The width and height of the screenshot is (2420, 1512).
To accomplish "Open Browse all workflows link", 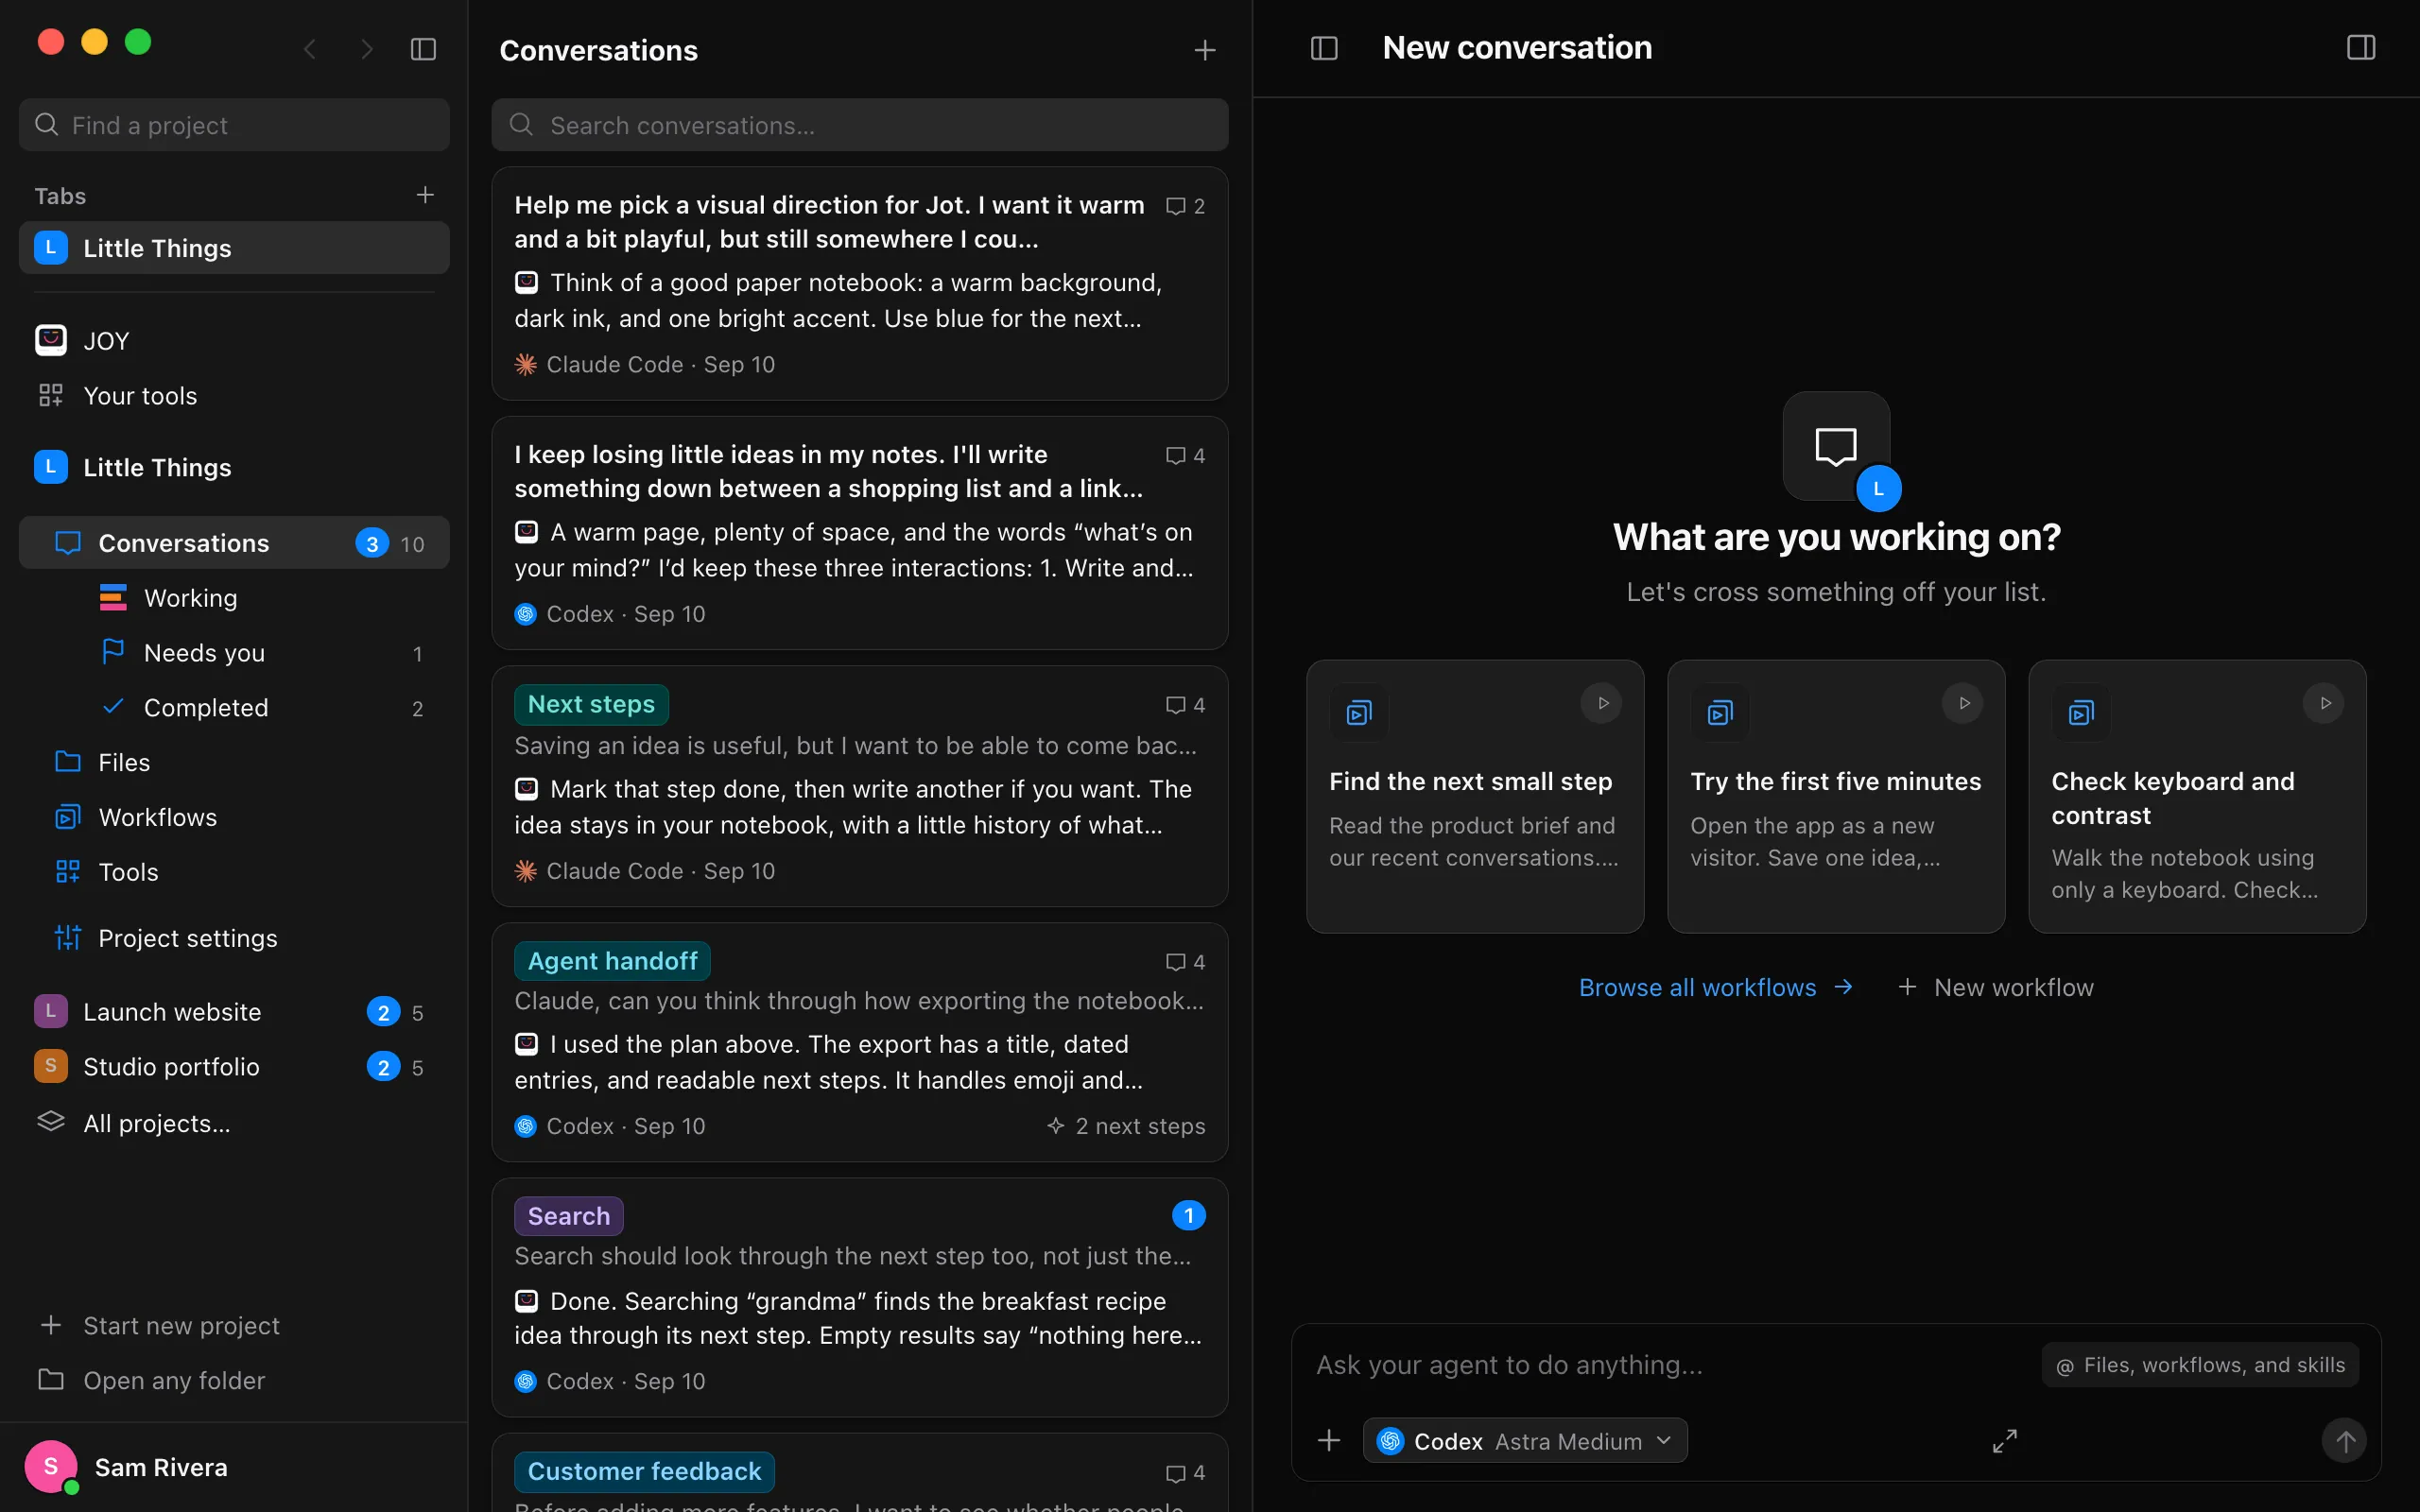I will pos(1716,988).
